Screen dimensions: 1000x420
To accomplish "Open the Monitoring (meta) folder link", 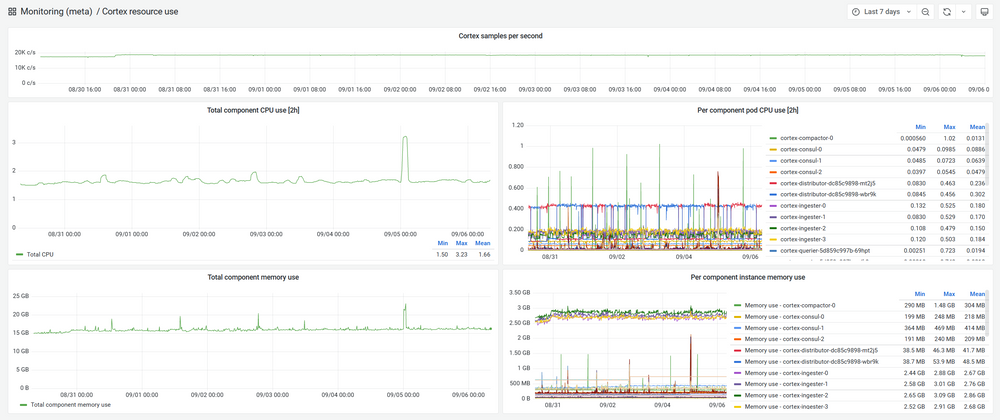I will [56, 12].
